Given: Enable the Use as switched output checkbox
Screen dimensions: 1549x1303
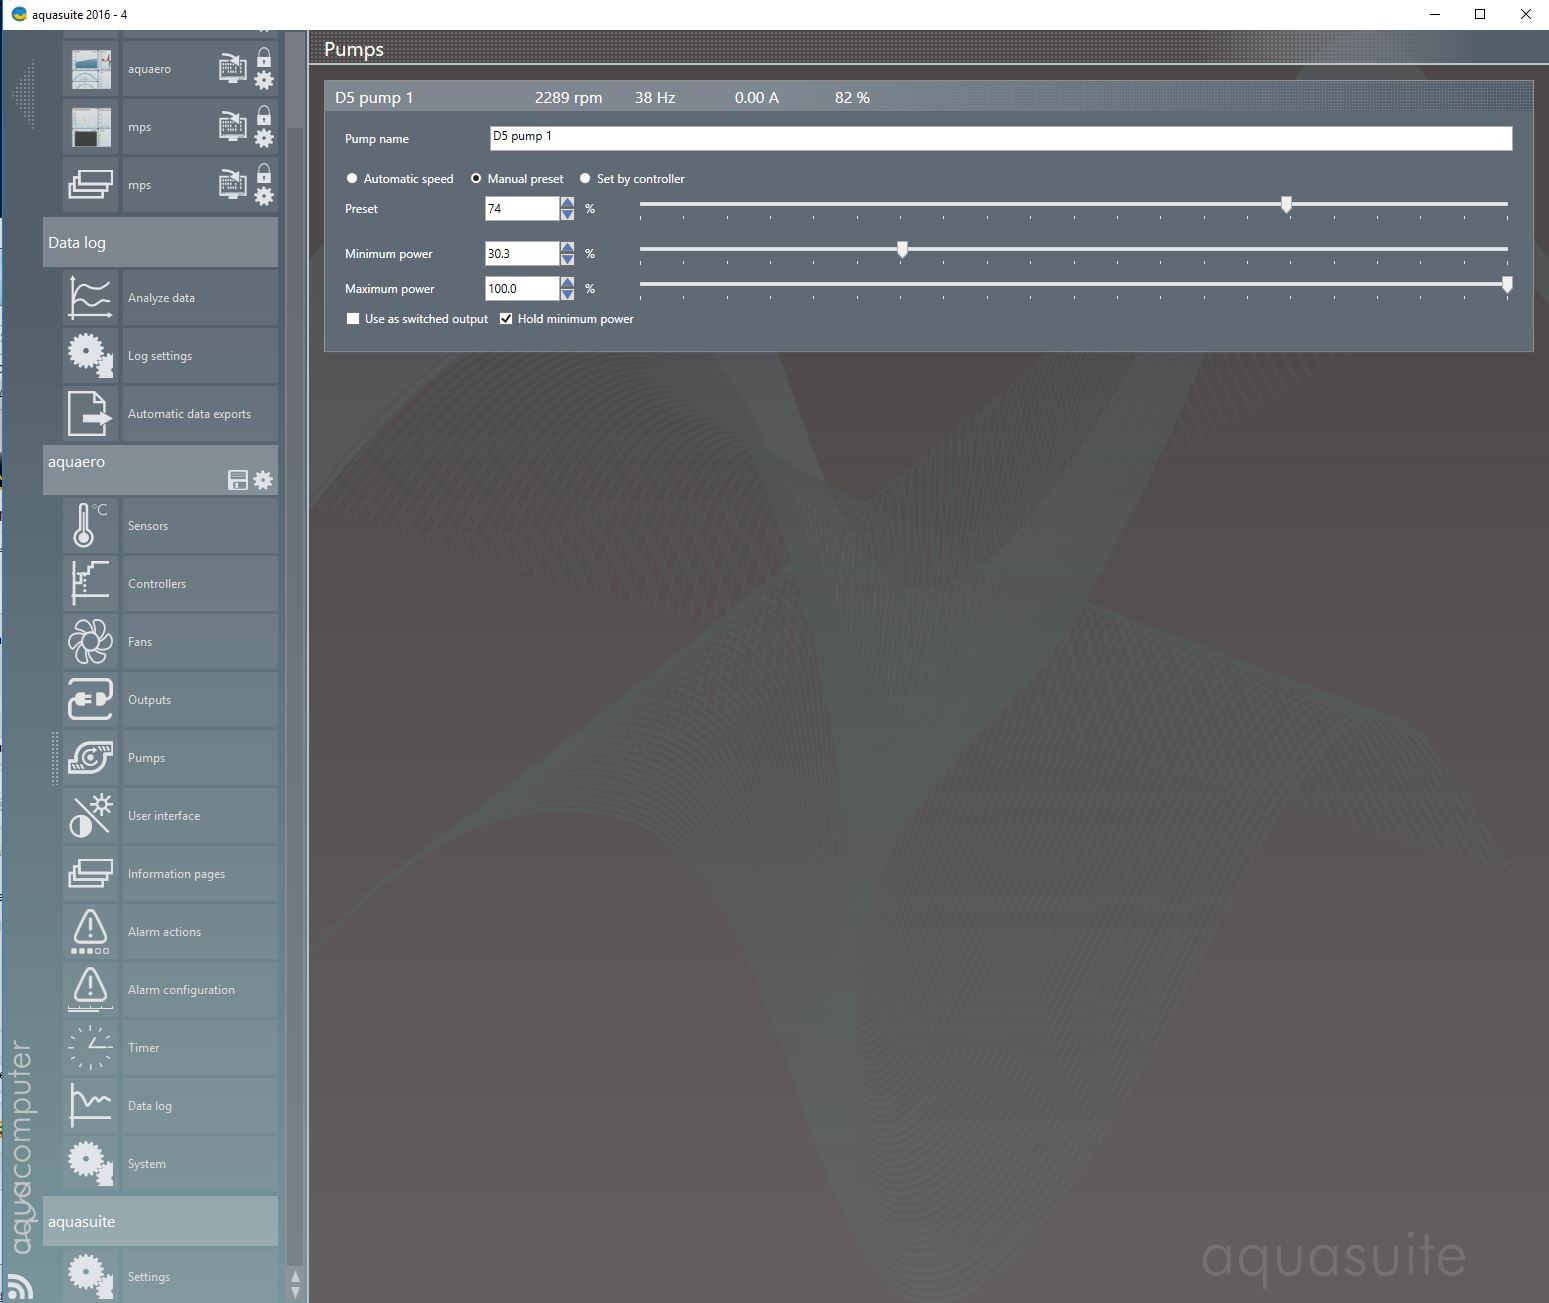Looking at the screenshot, I should pos(353,319).
